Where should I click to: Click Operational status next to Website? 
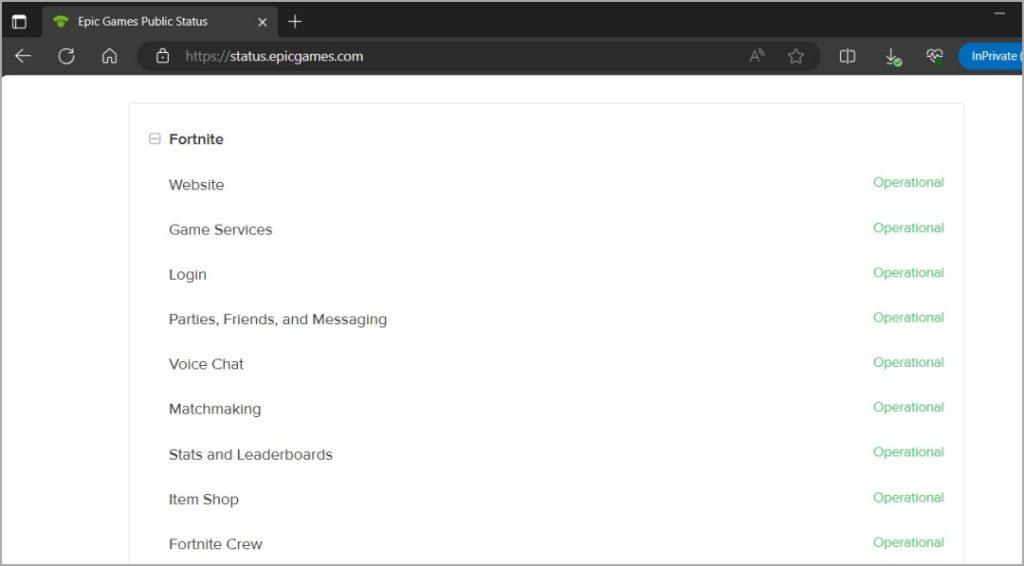(x=908, y=183)
